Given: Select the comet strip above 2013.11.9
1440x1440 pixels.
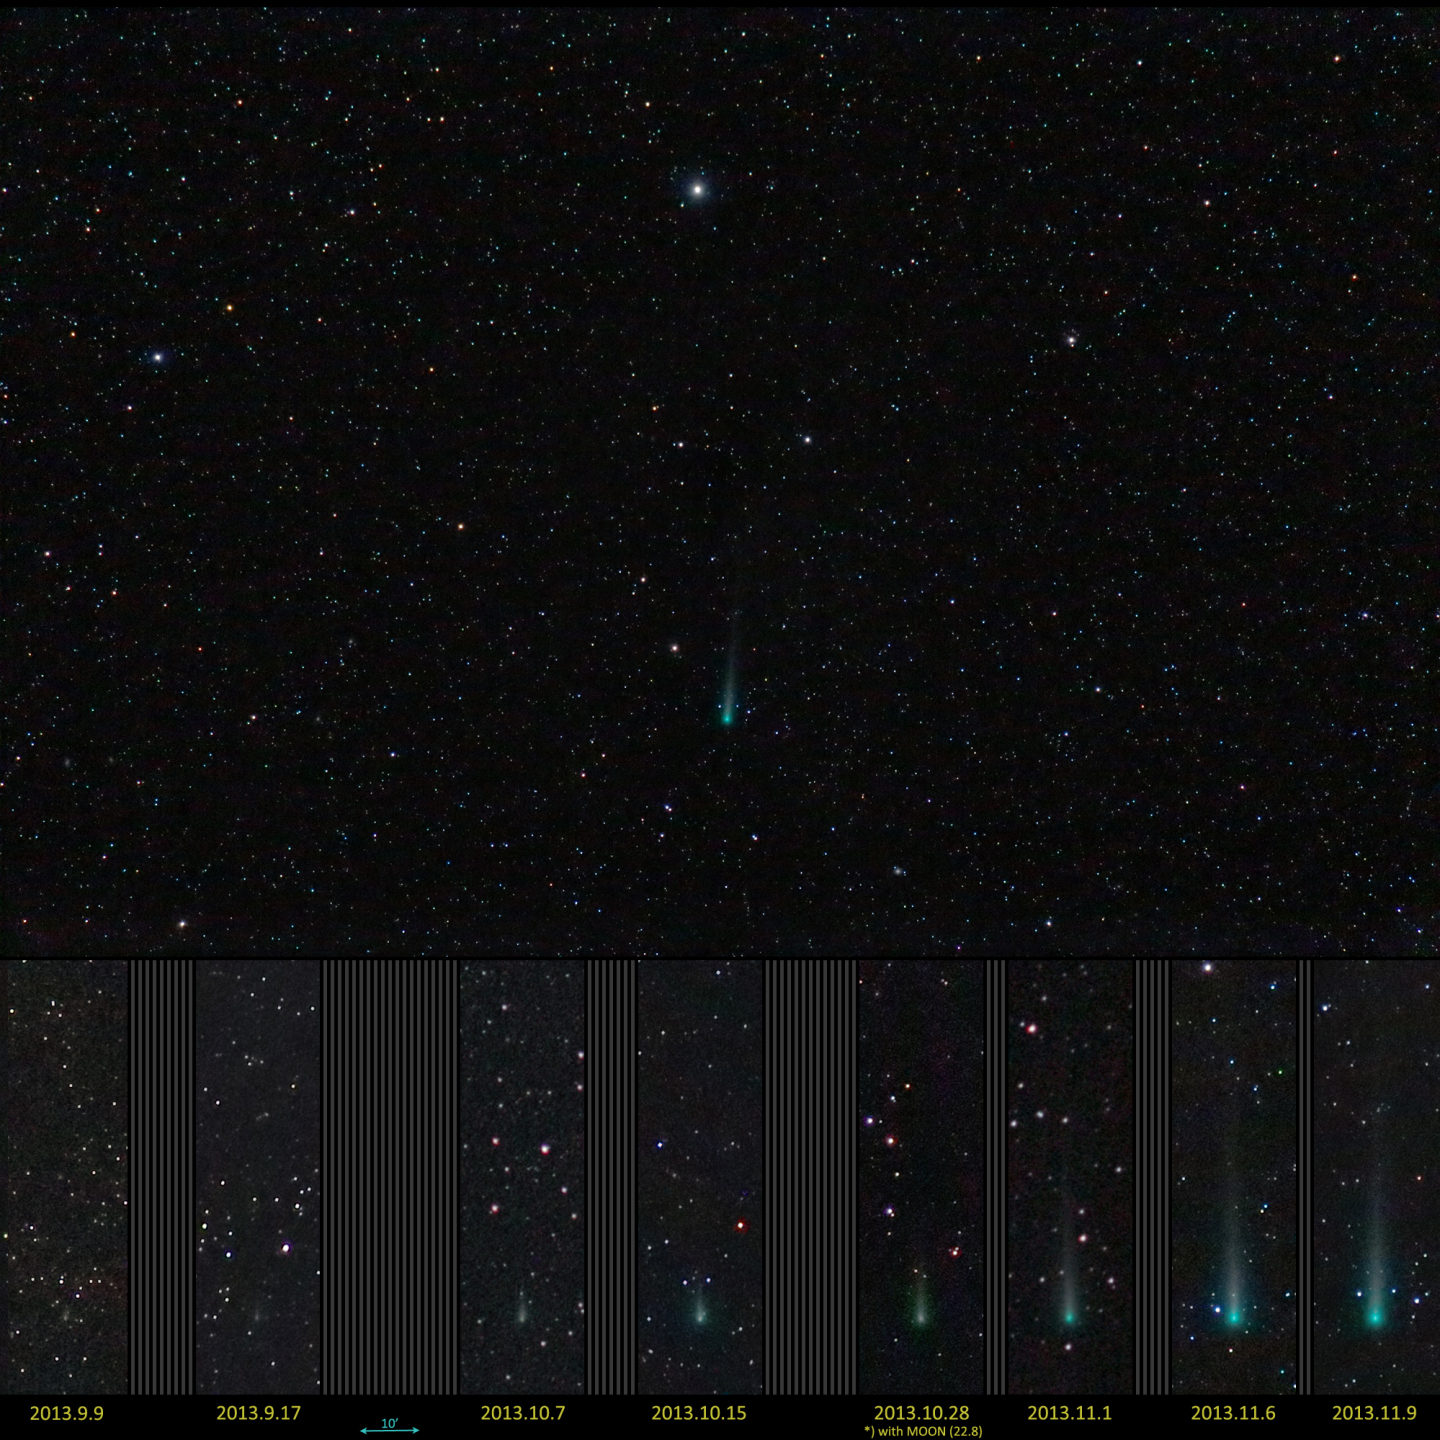Looking at the screenshot, I should pyautogui.click(x=1376, y=1177).
